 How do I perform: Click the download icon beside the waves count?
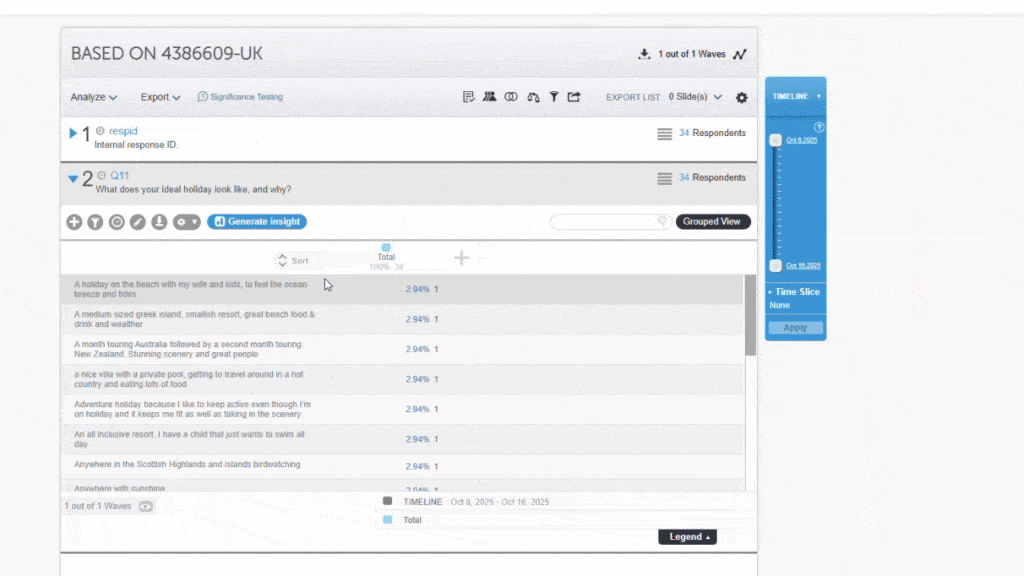[x=644, y=54]
